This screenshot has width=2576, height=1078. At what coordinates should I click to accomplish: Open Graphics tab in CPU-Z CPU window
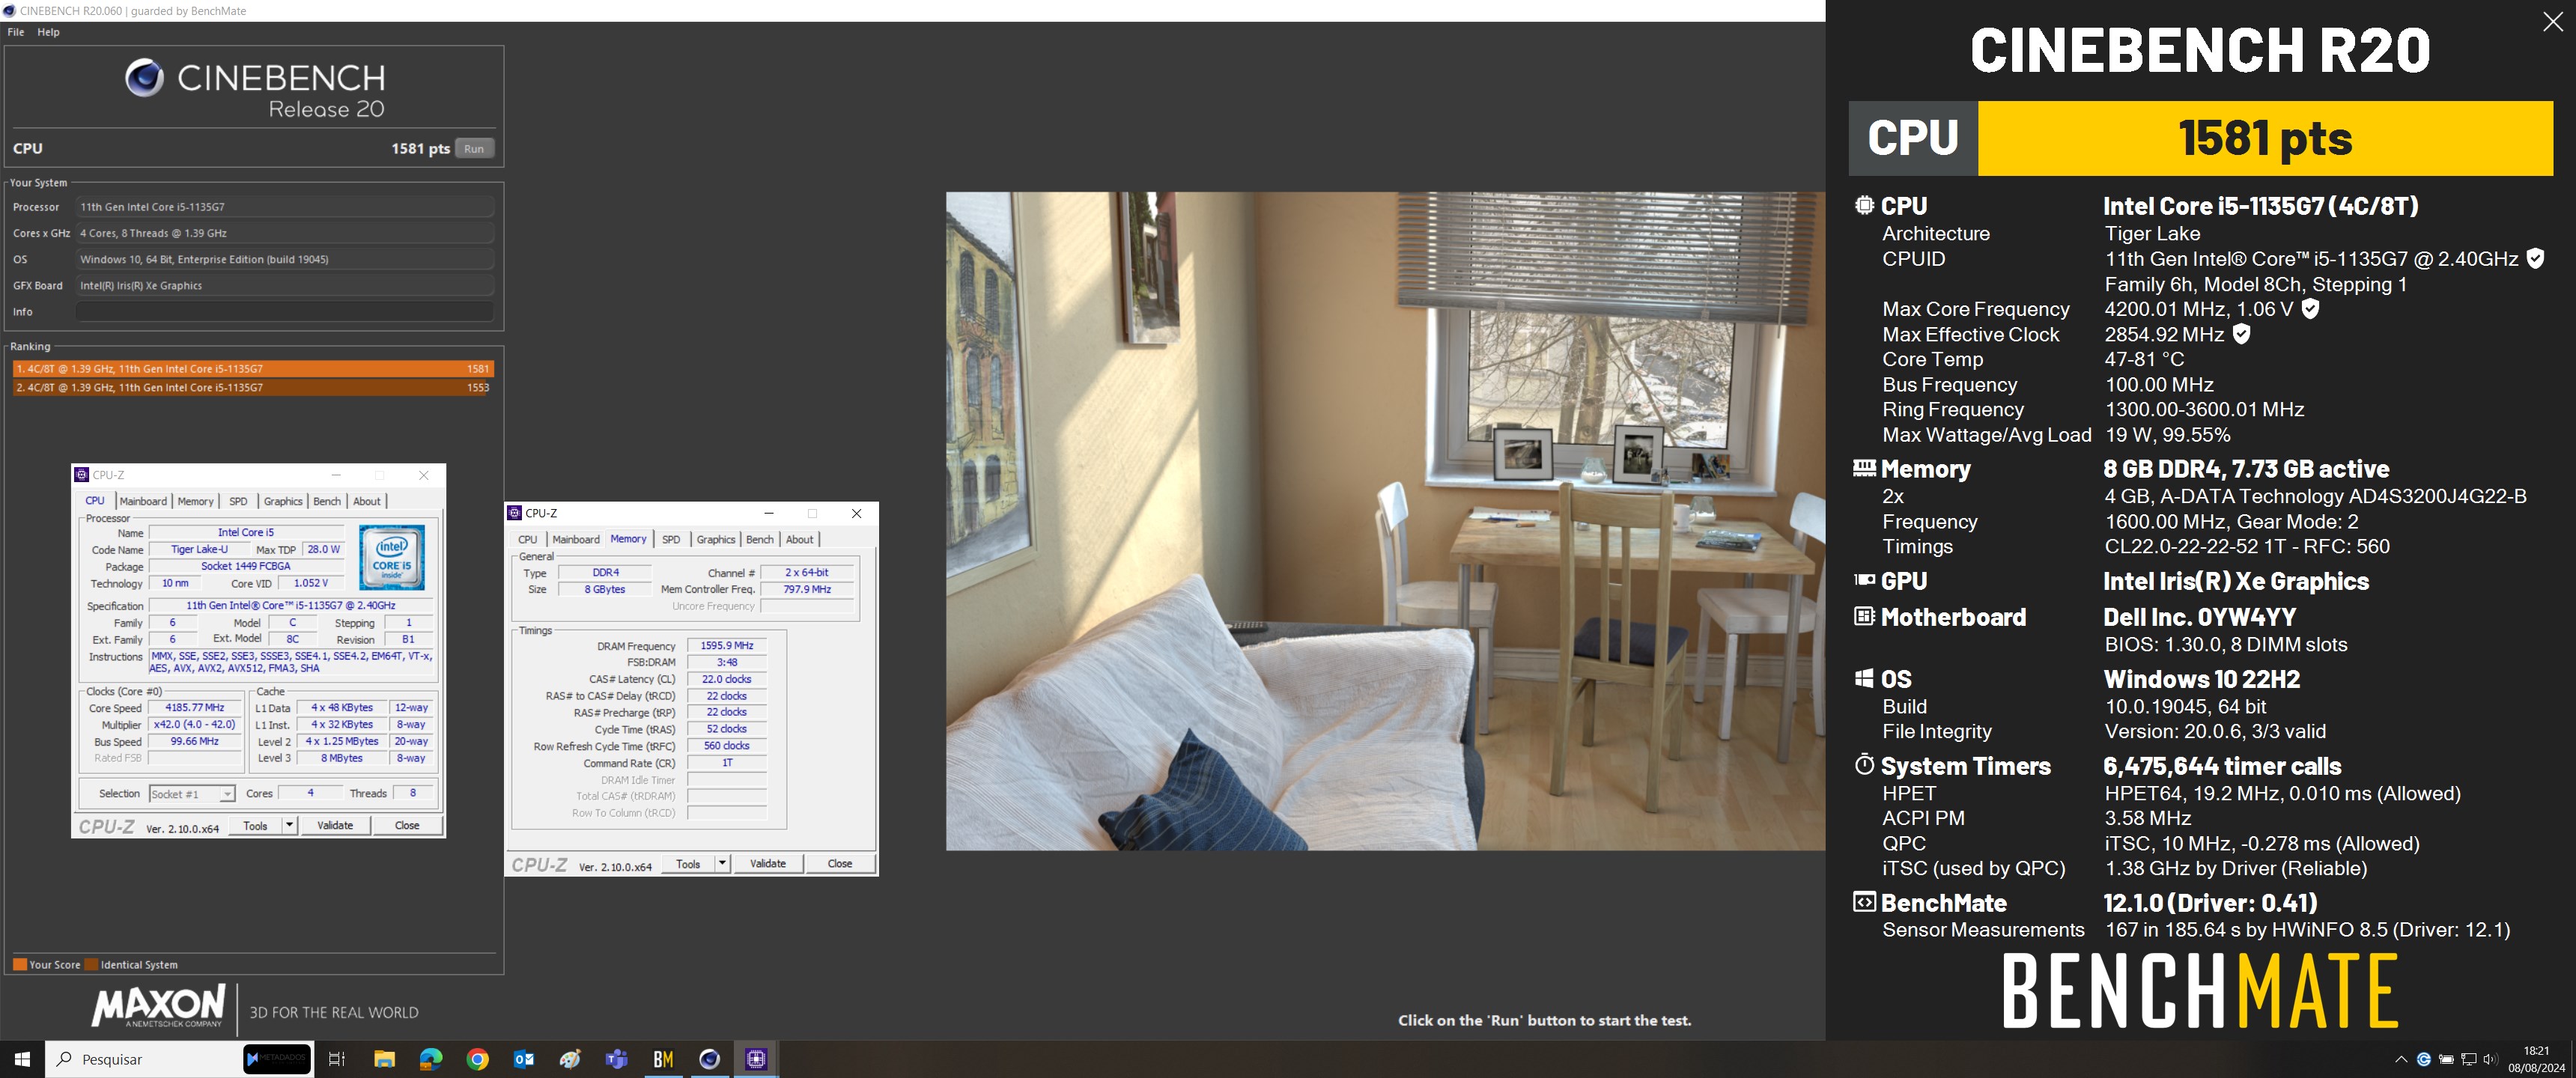click(x=283, y=501)
